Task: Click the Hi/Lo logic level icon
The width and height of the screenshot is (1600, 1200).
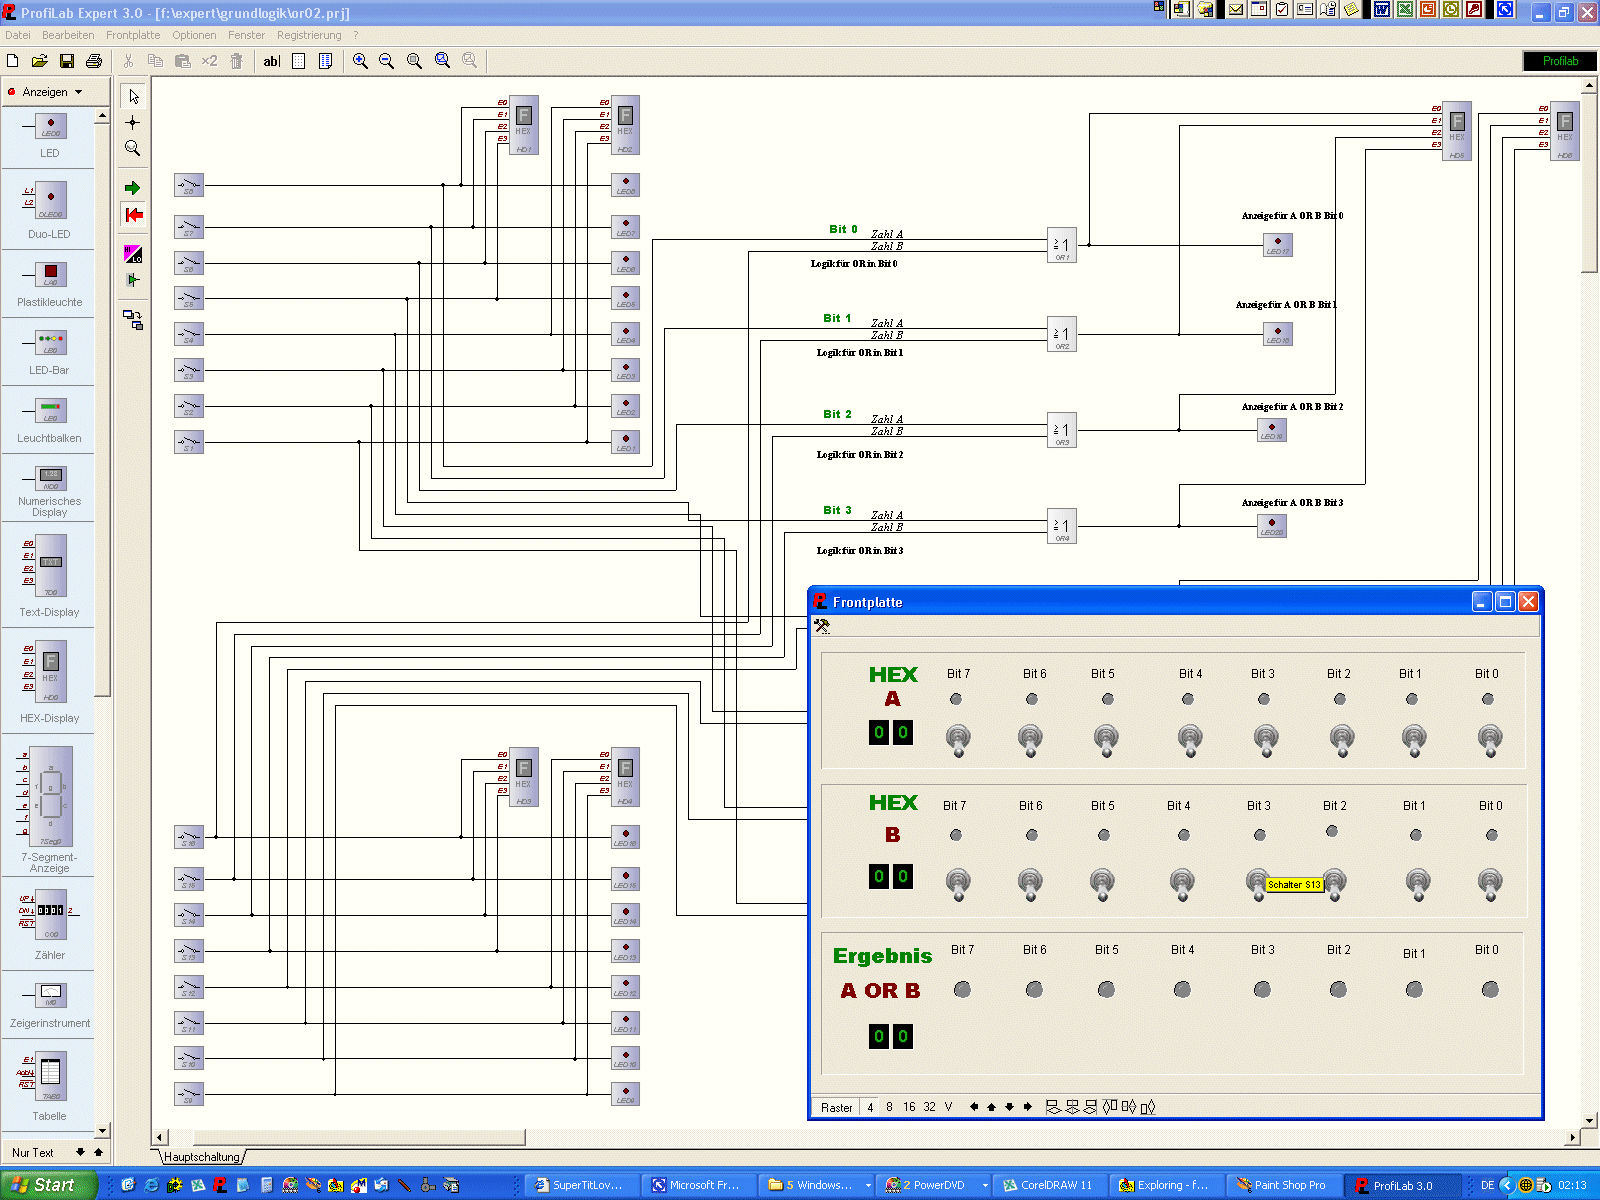Action: click(133, 254)
